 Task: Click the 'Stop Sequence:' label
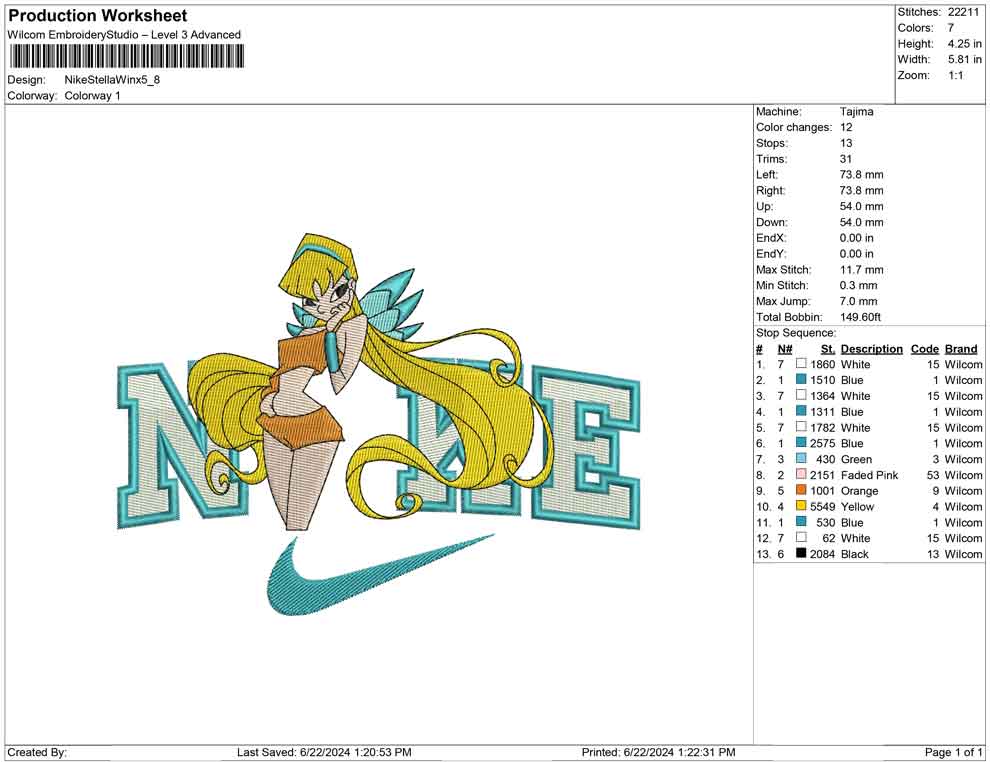click(x=796, y=333)
